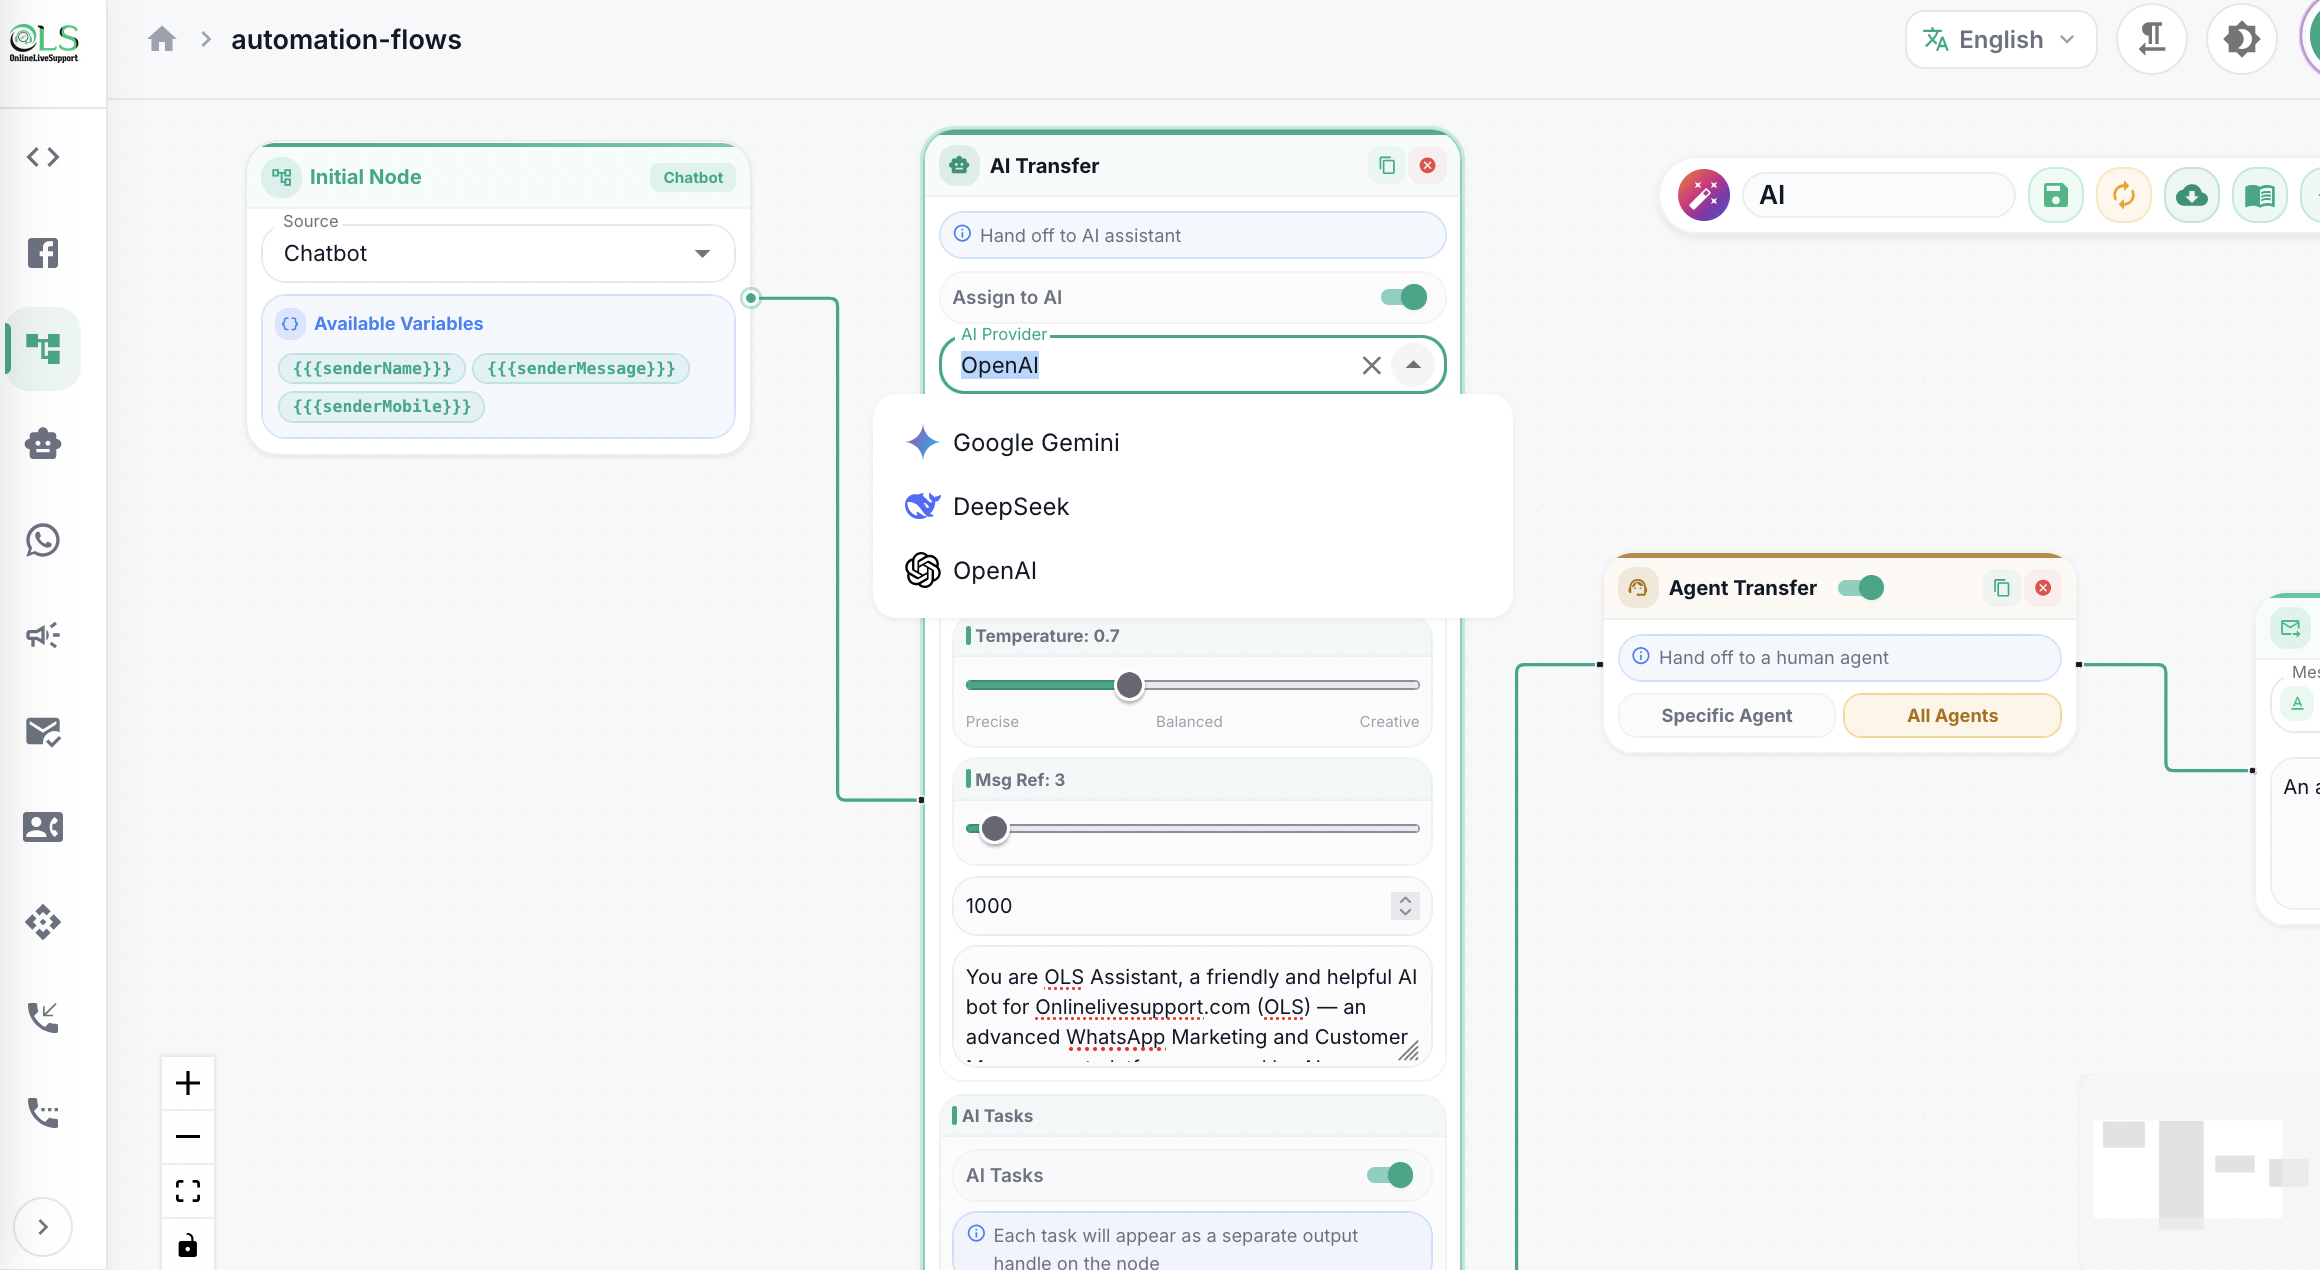Open the incoming call sidebar icon
This screenshot has height=1270, width=2320.
[43, 1017]
